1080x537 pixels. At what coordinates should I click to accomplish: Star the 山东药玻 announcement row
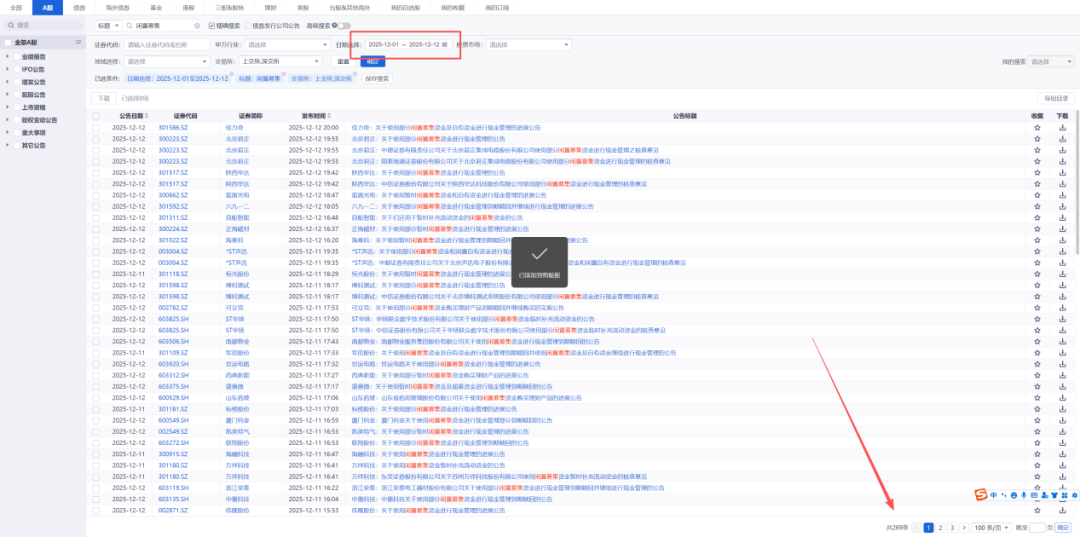point(1037,397)
